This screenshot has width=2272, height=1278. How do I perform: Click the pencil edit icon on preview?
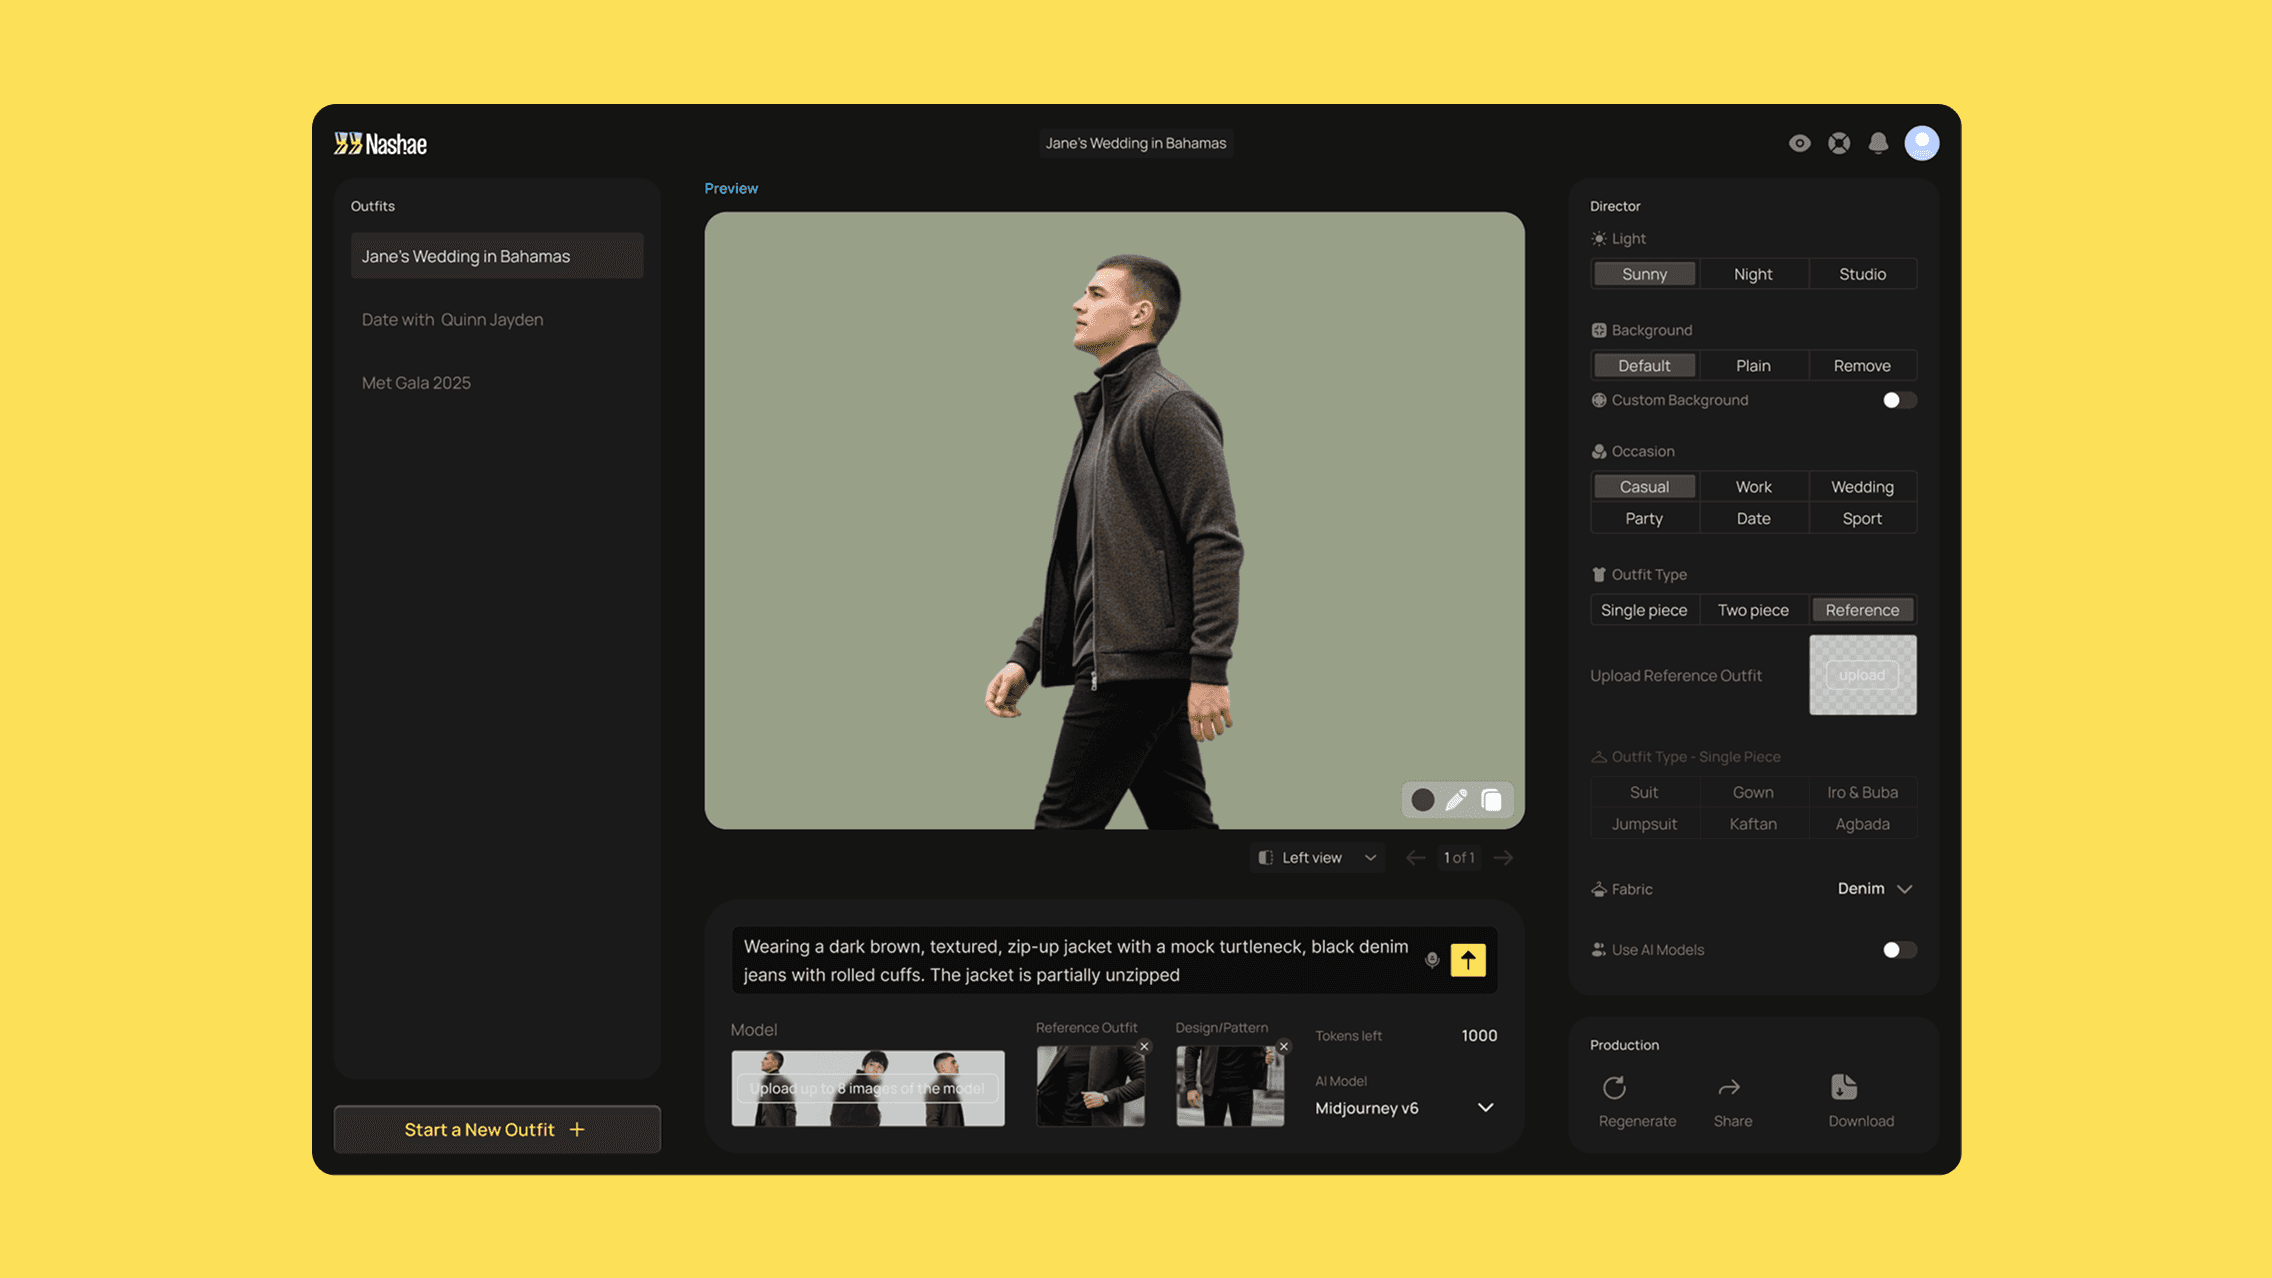[x=1456, y=800]
